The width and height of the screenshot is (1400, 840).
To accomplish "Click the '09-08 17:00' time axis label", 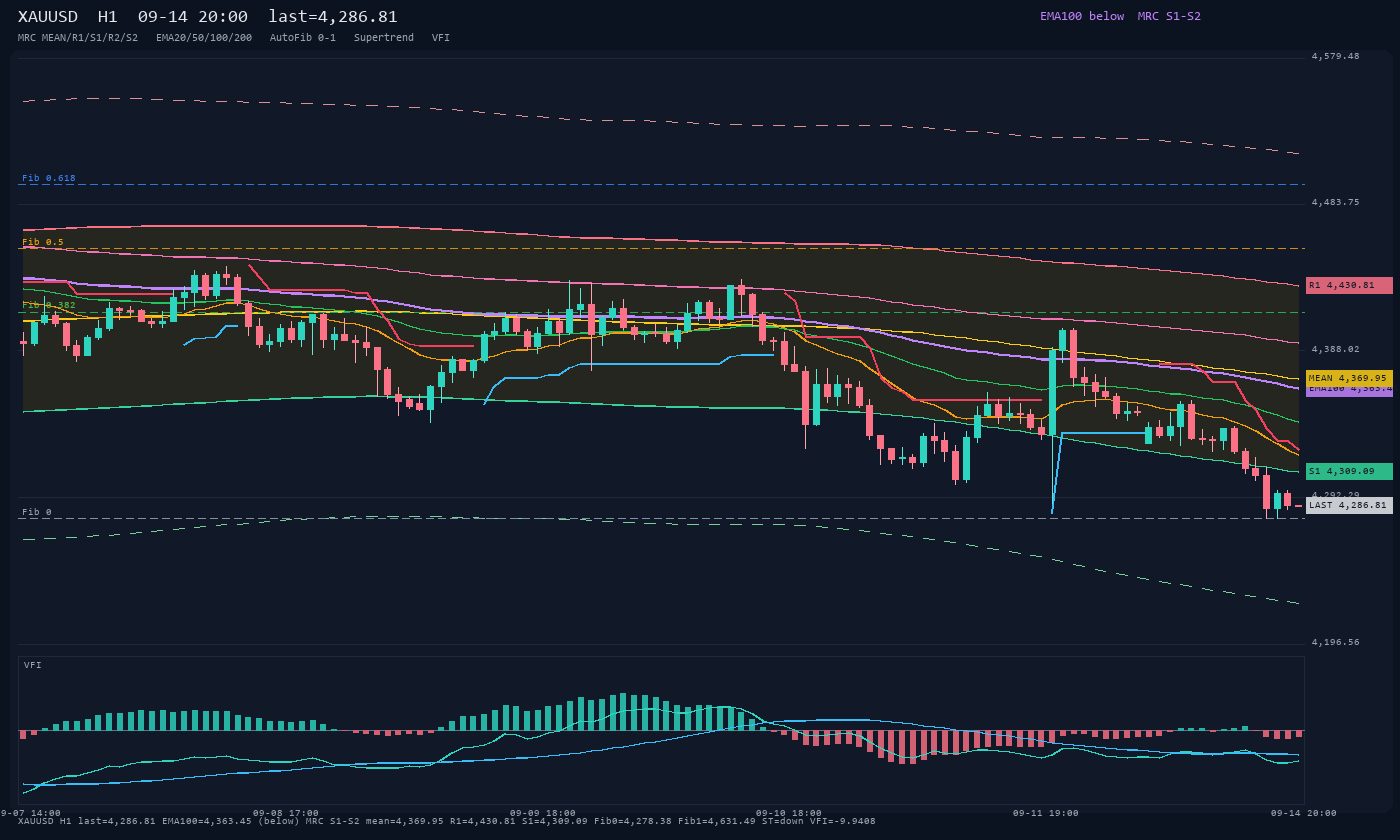I will point(286,813).
